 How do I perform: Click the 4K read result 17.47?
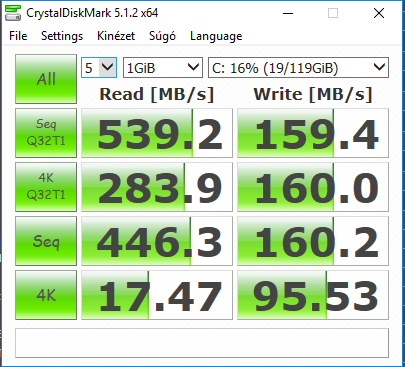(157, 295)
